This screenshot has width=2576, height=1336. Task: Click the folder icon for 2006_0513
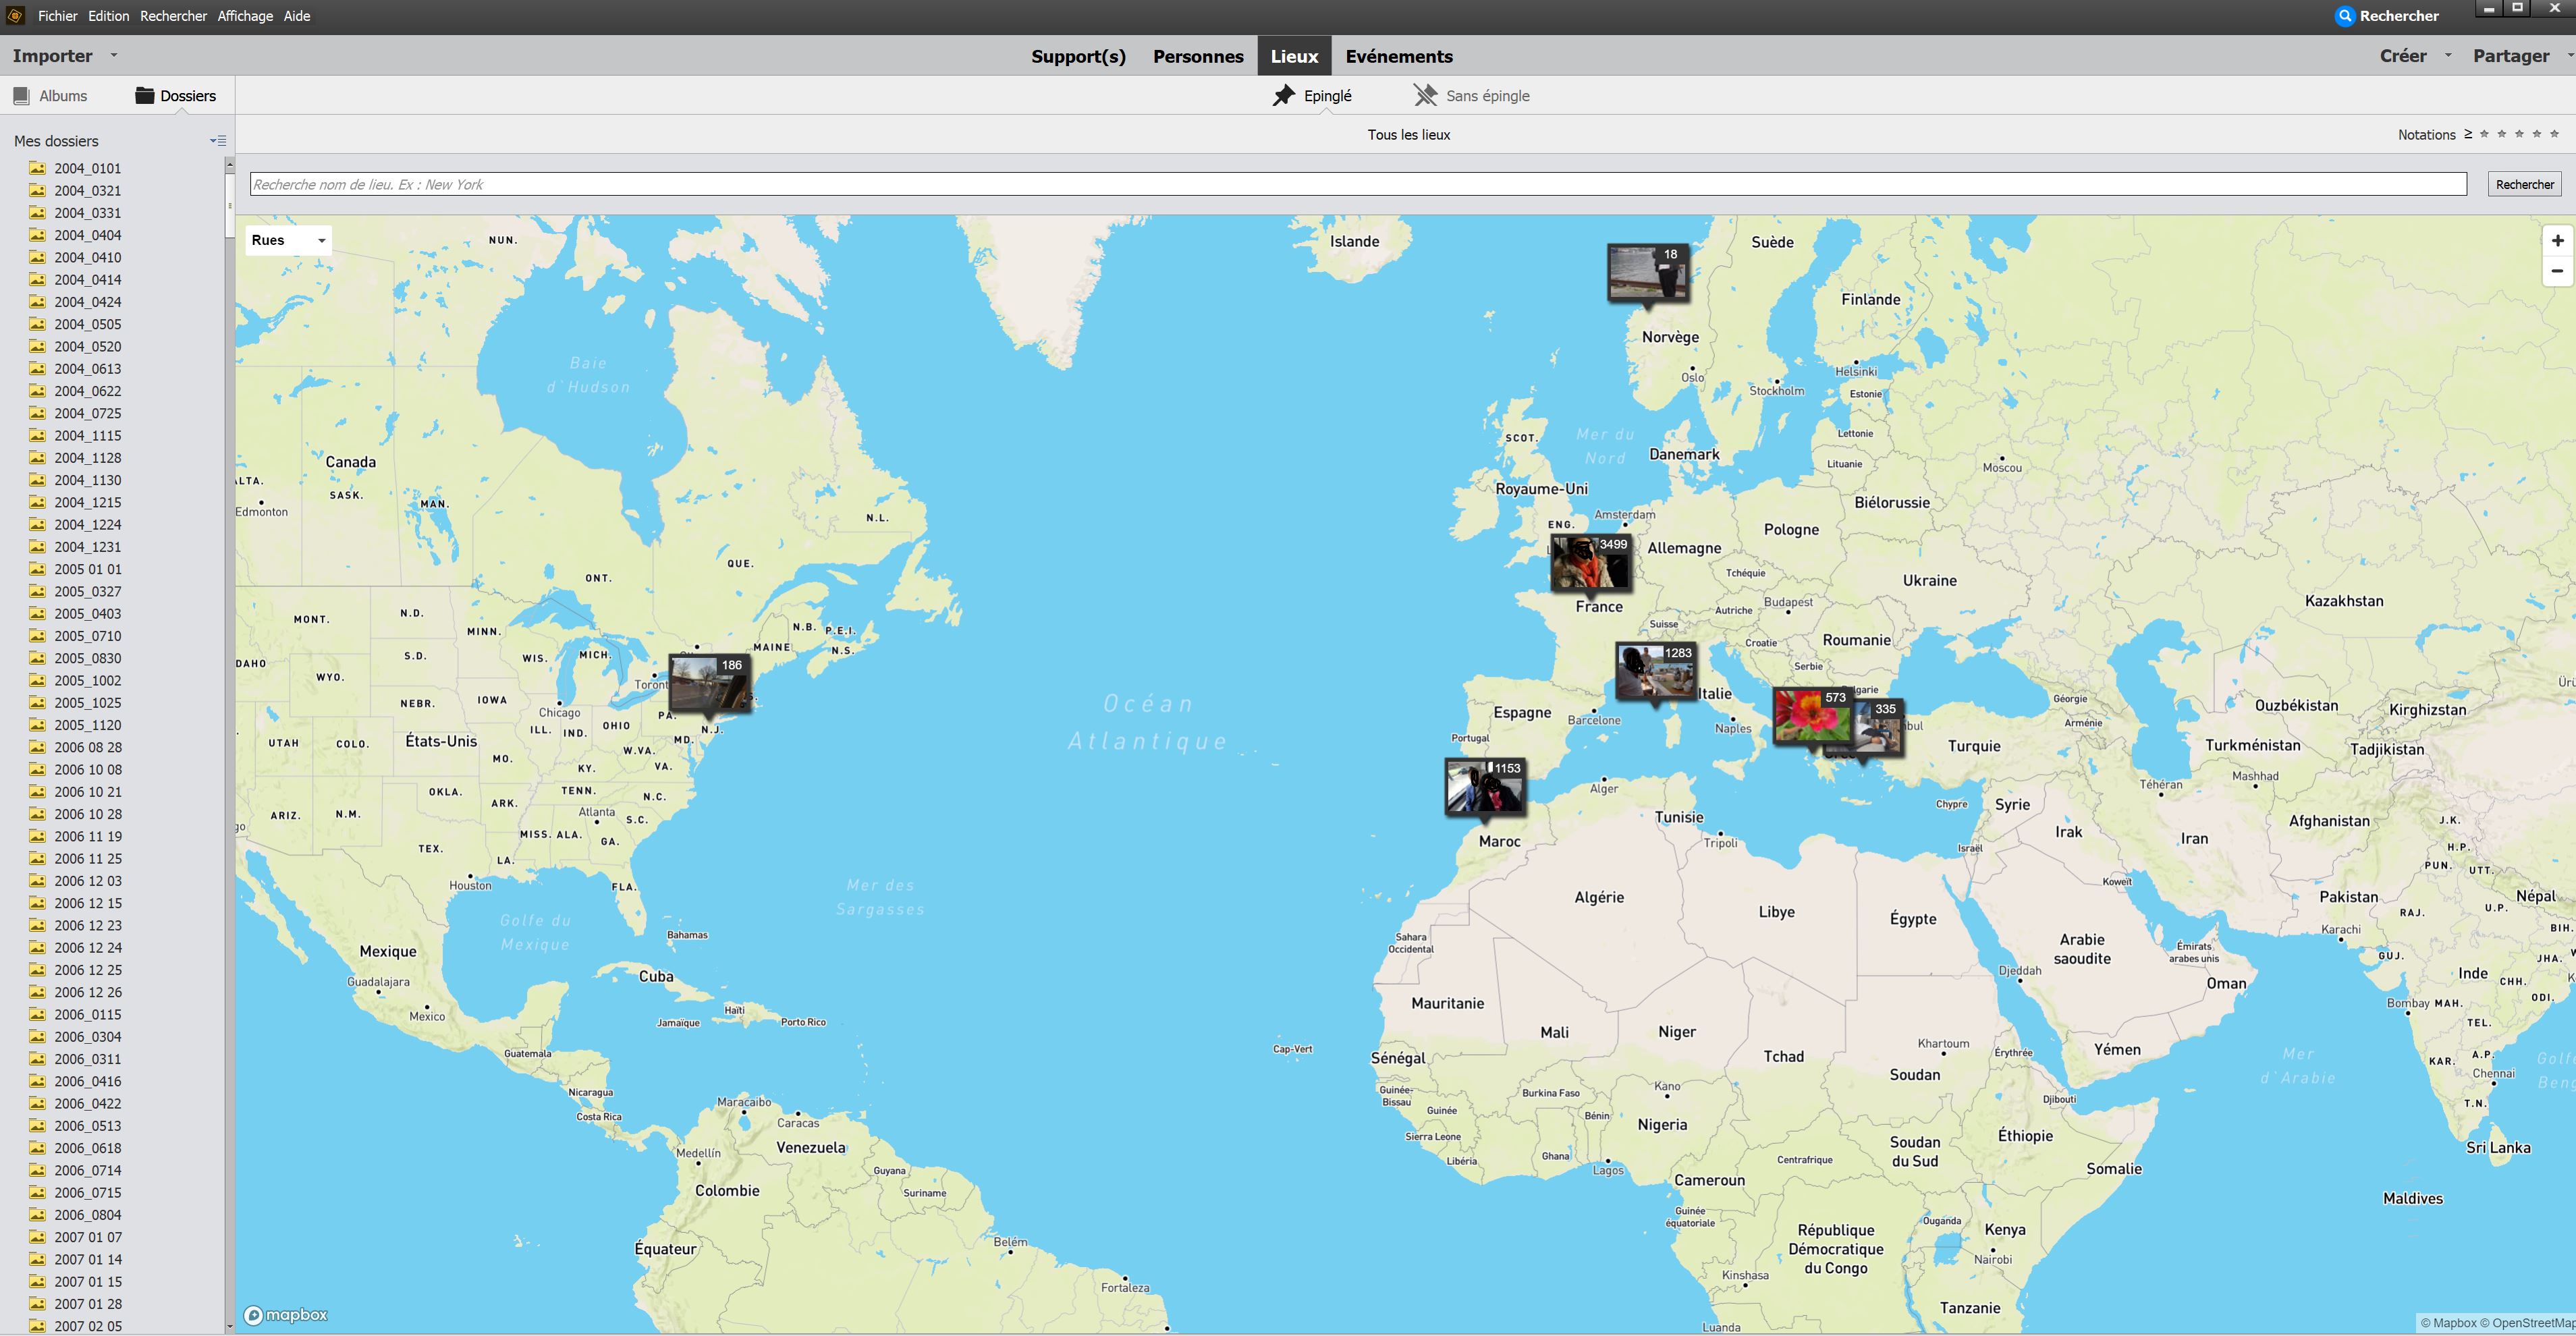[37, 1126]
